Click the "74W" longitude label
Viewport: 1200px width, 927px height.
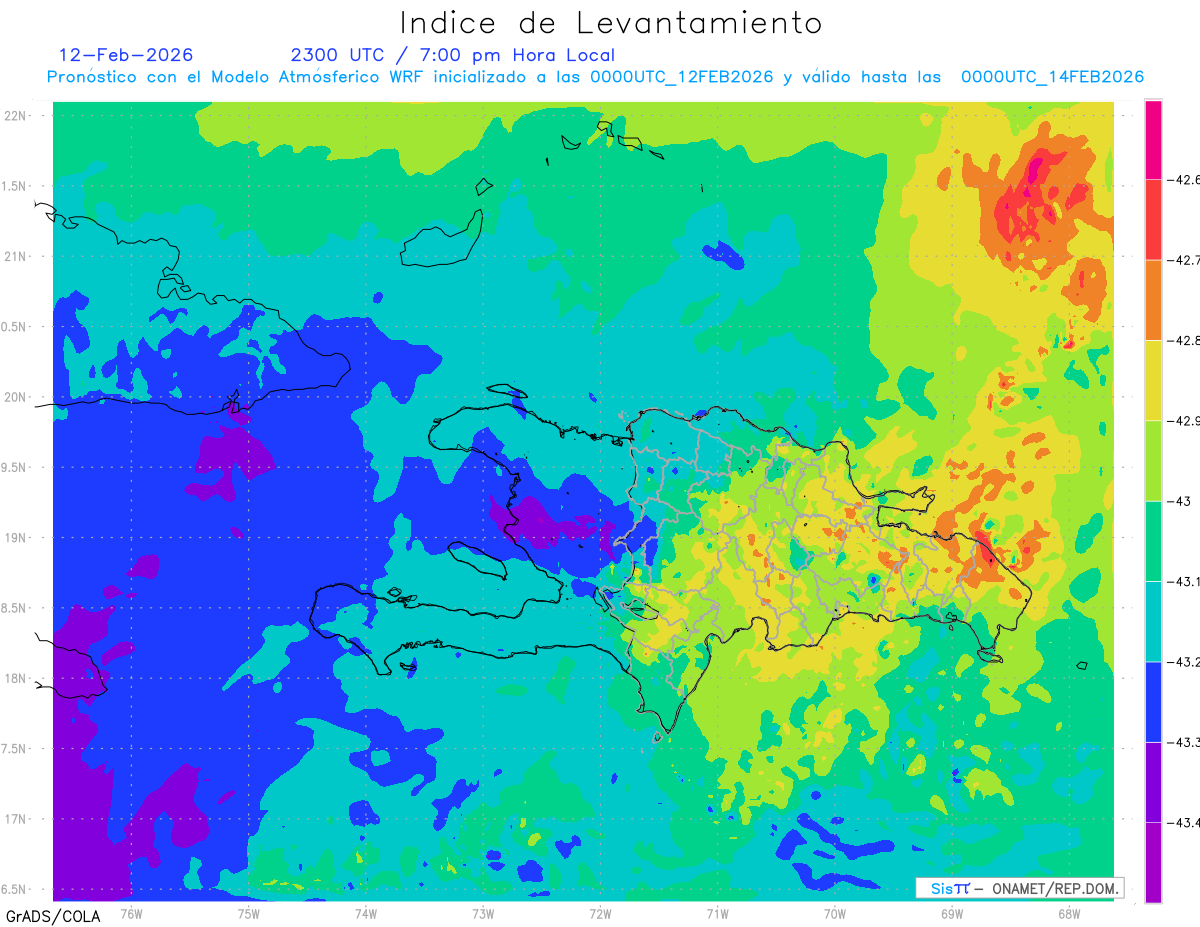point(366,913)
